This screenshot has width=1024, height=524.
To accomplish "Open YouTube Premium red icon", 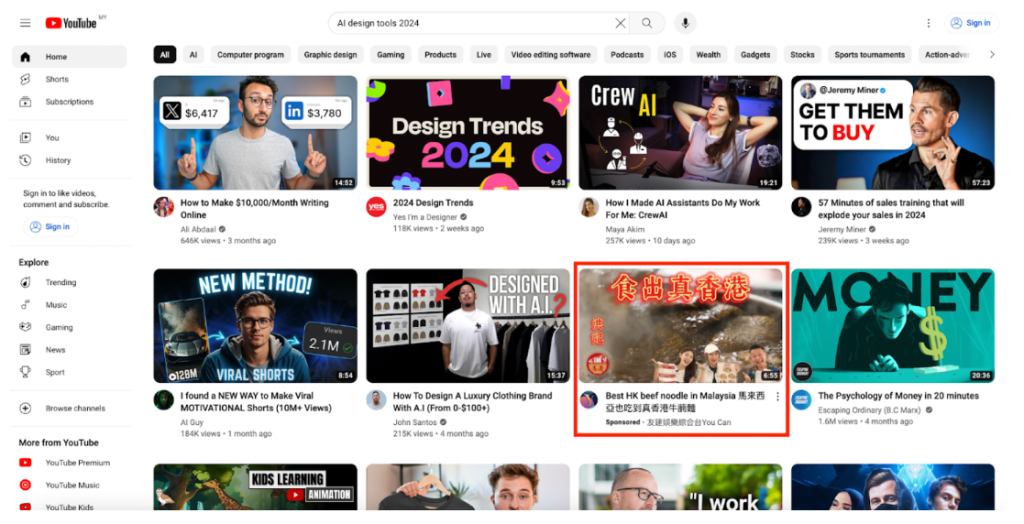I will click(x=25, y=463).
